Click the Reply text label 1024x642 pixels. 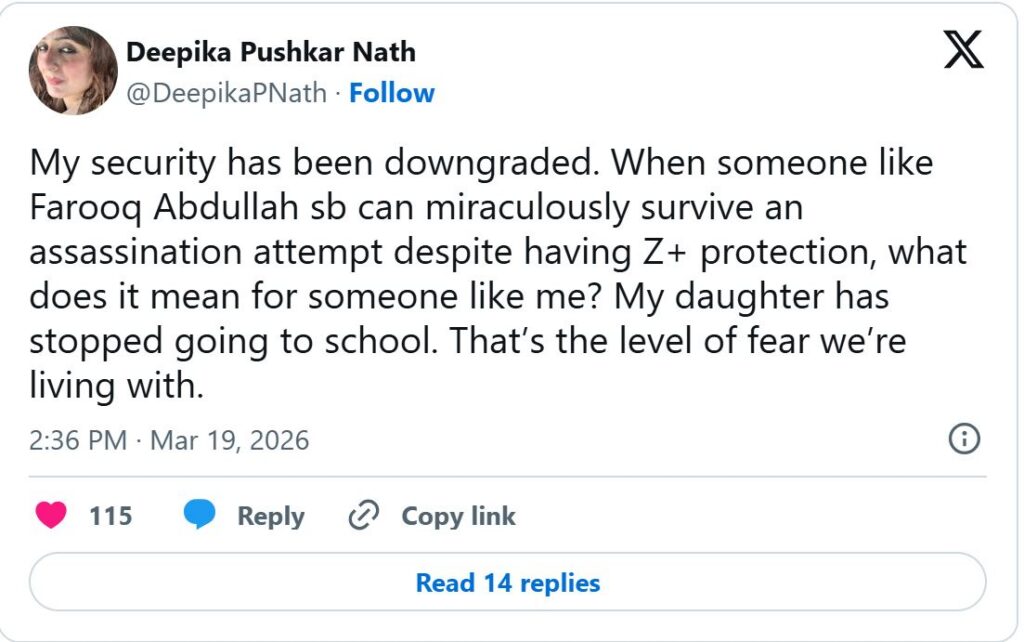270,516
